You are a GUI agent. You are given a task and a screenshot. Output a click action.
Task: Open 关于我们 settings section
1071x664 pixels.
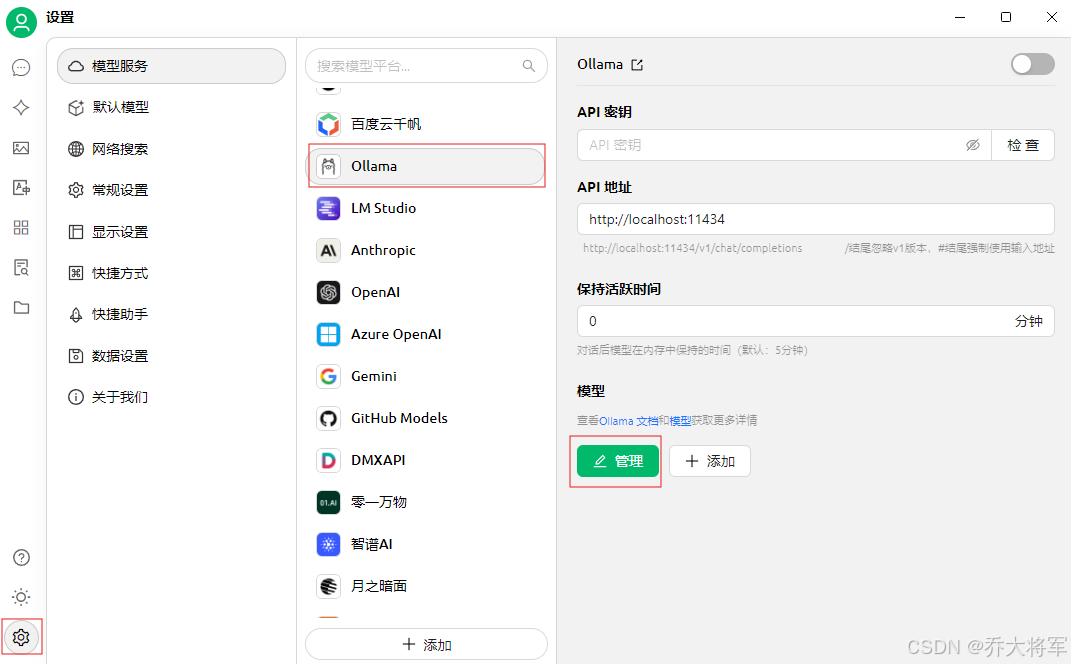pos(171,397)
